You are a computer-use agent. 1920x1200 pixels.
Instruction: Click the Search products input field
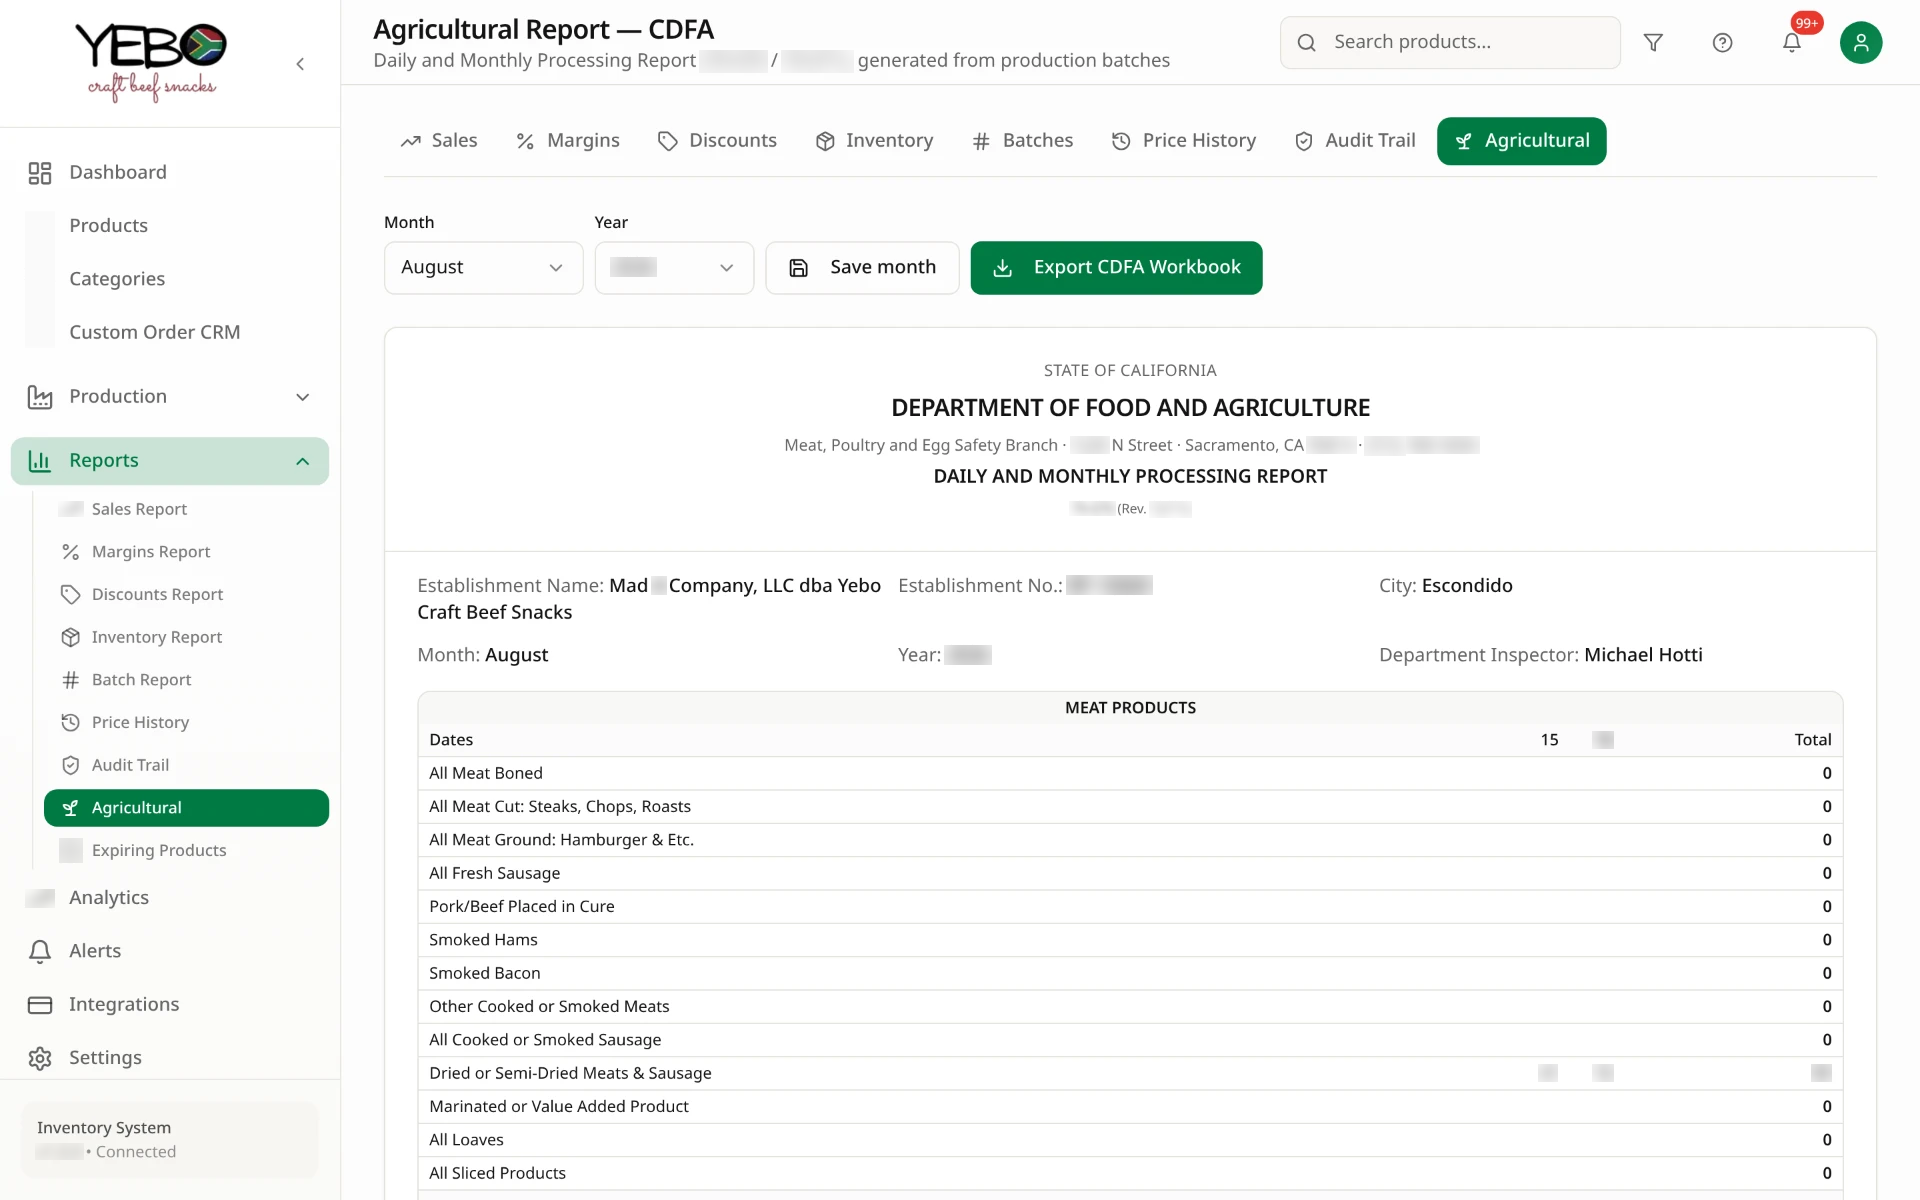coord(1450,42)
